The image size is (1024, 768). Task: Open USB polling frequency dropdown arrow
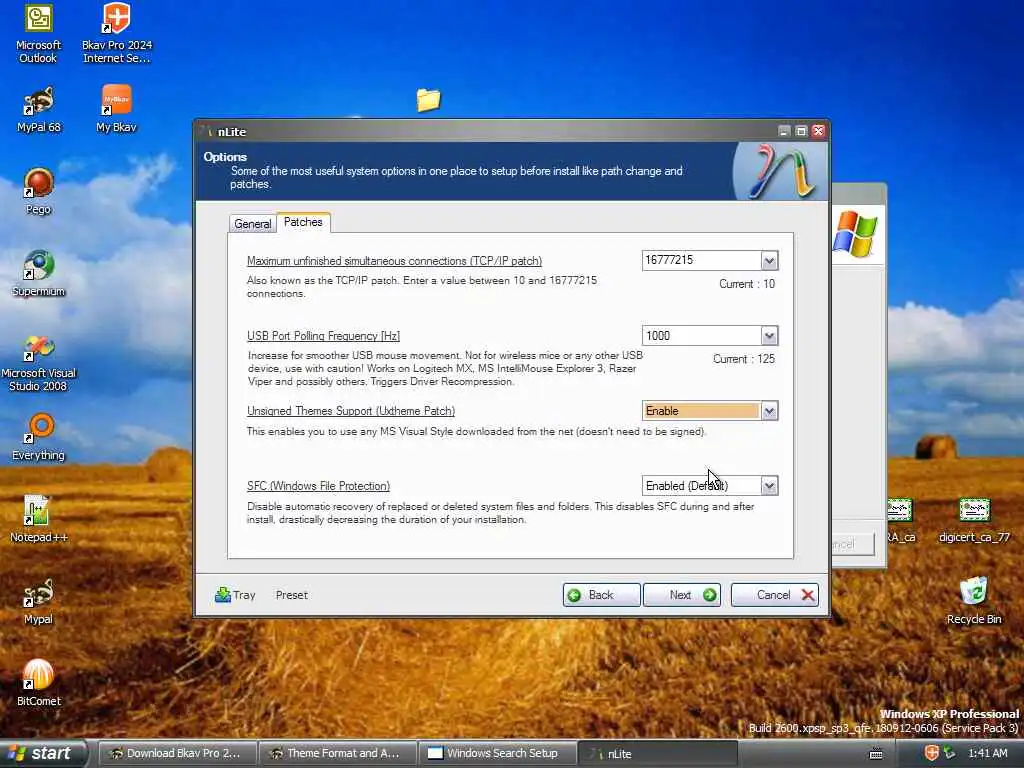tap(769, 336)
